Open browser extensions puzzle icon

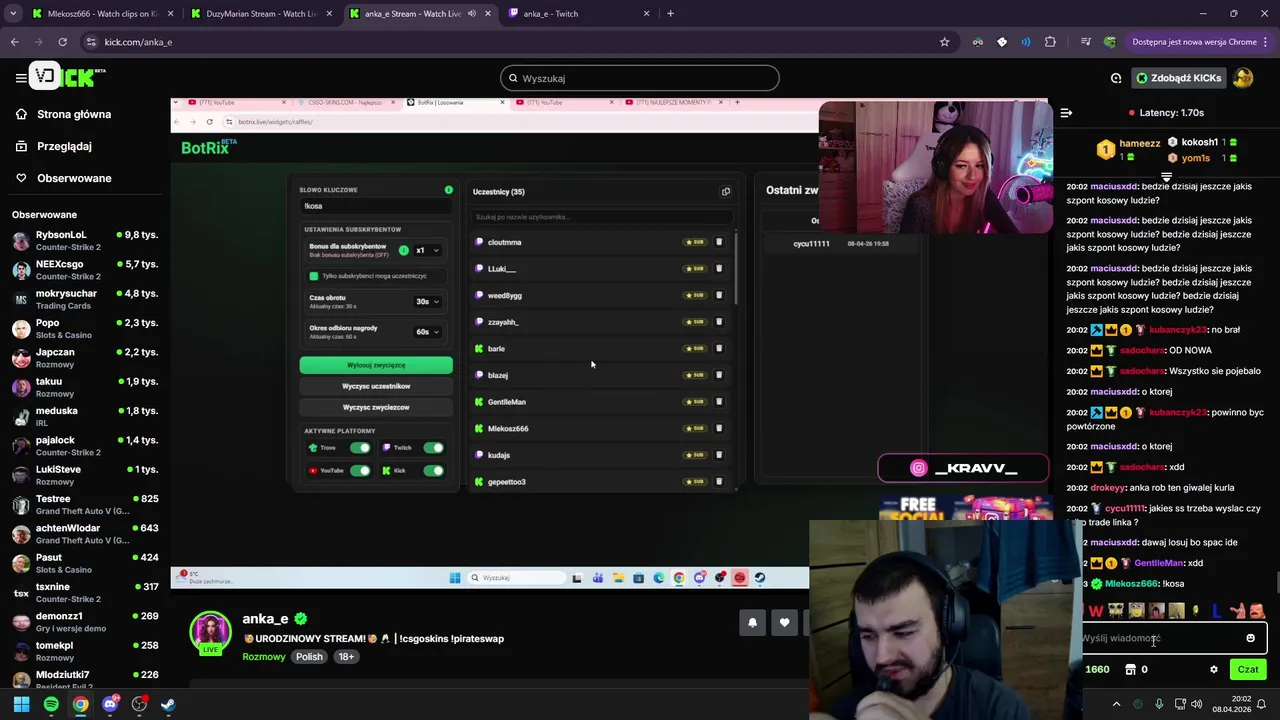coord(1050,42)
